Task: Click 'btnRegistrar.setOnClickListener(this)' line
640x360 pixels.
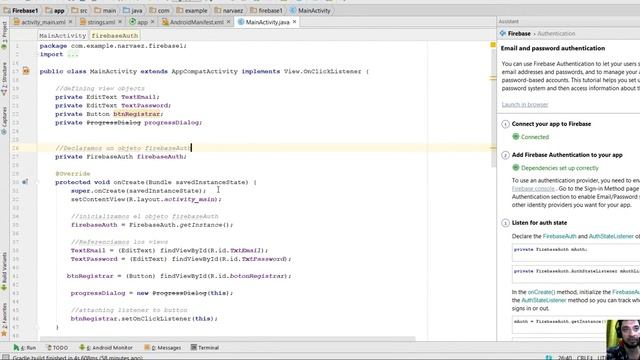Action: pyautogui.click(x=144, y=318)
